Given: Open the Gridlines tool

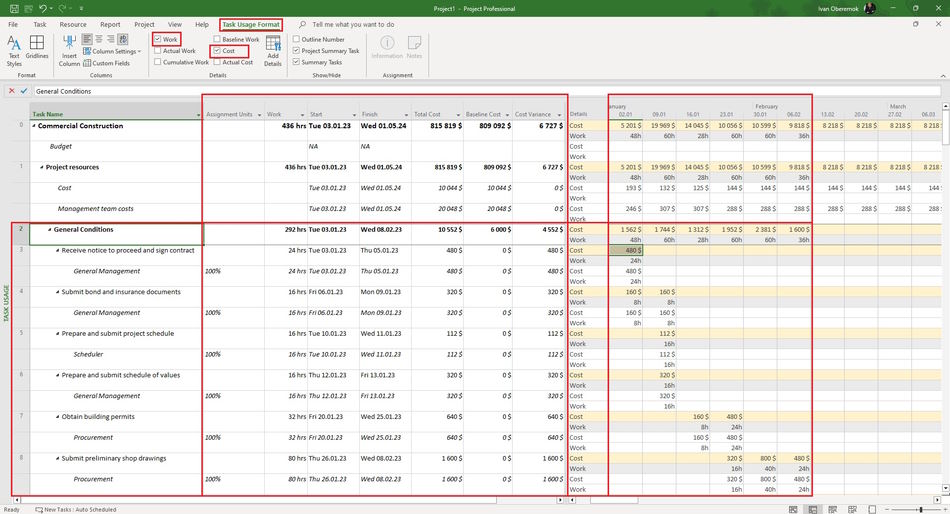Looking at the screenshot, I should coord(37,47).
